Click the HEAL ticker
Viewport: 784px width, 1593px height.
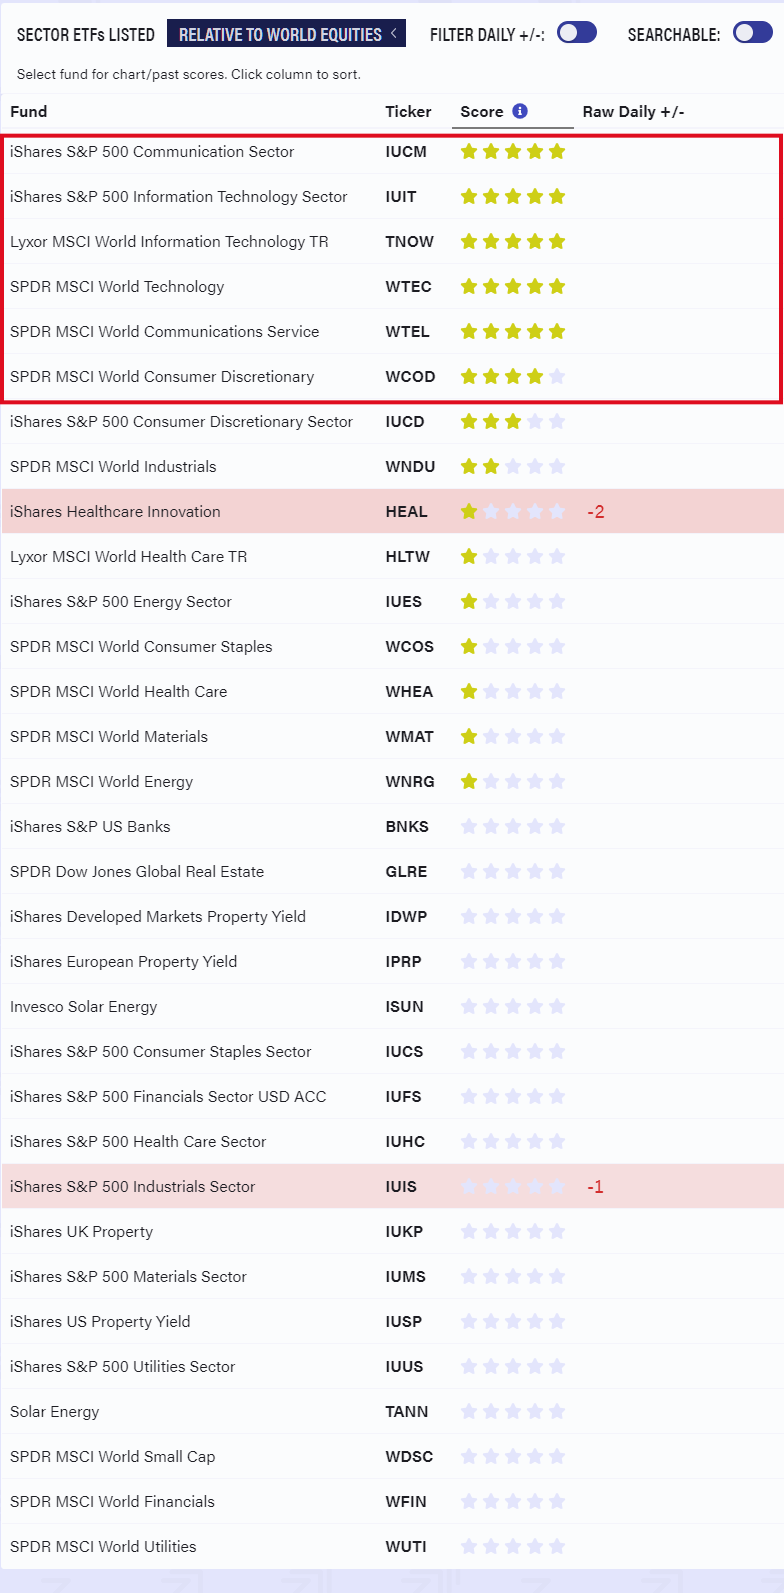point(406,512)
